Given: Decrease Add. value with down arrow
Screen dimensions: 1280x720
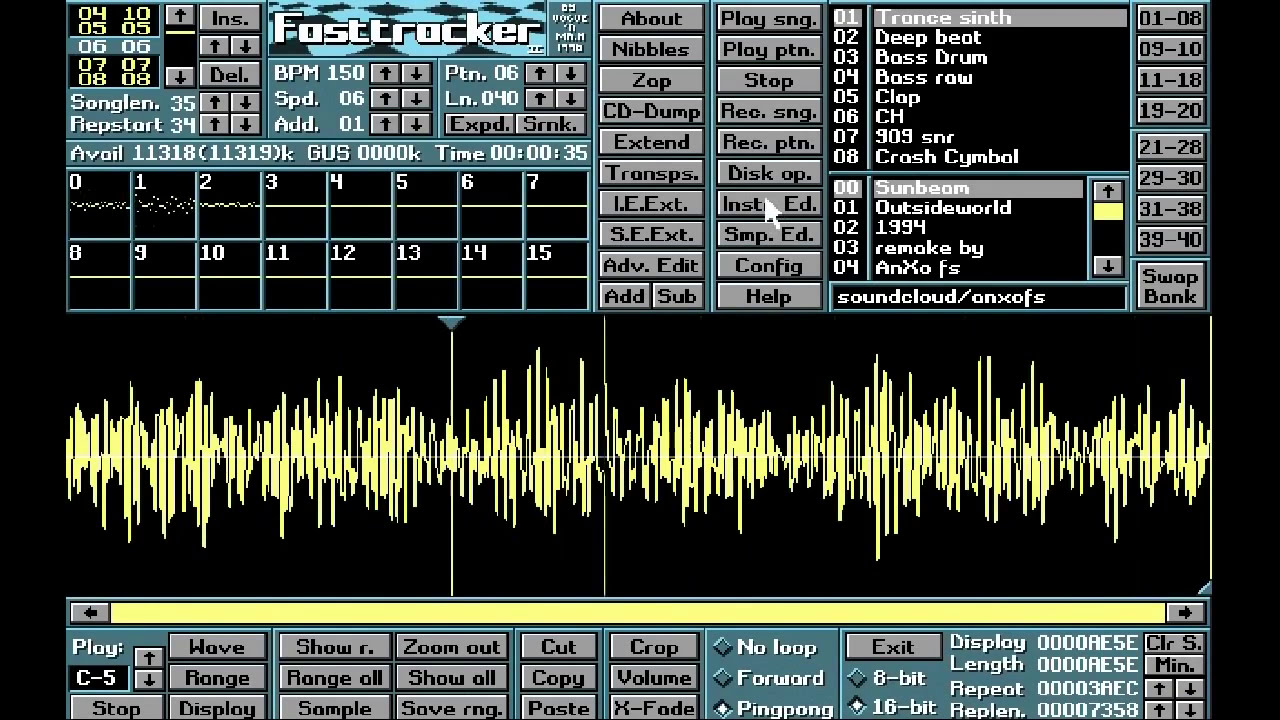Looking at the screenshot, I should coord(417,124).
